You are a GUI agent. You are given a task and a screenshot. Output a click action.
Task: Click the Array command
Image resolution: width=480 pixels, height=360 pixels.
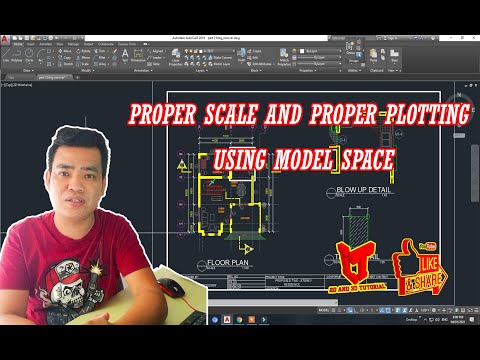coord(100,64)
